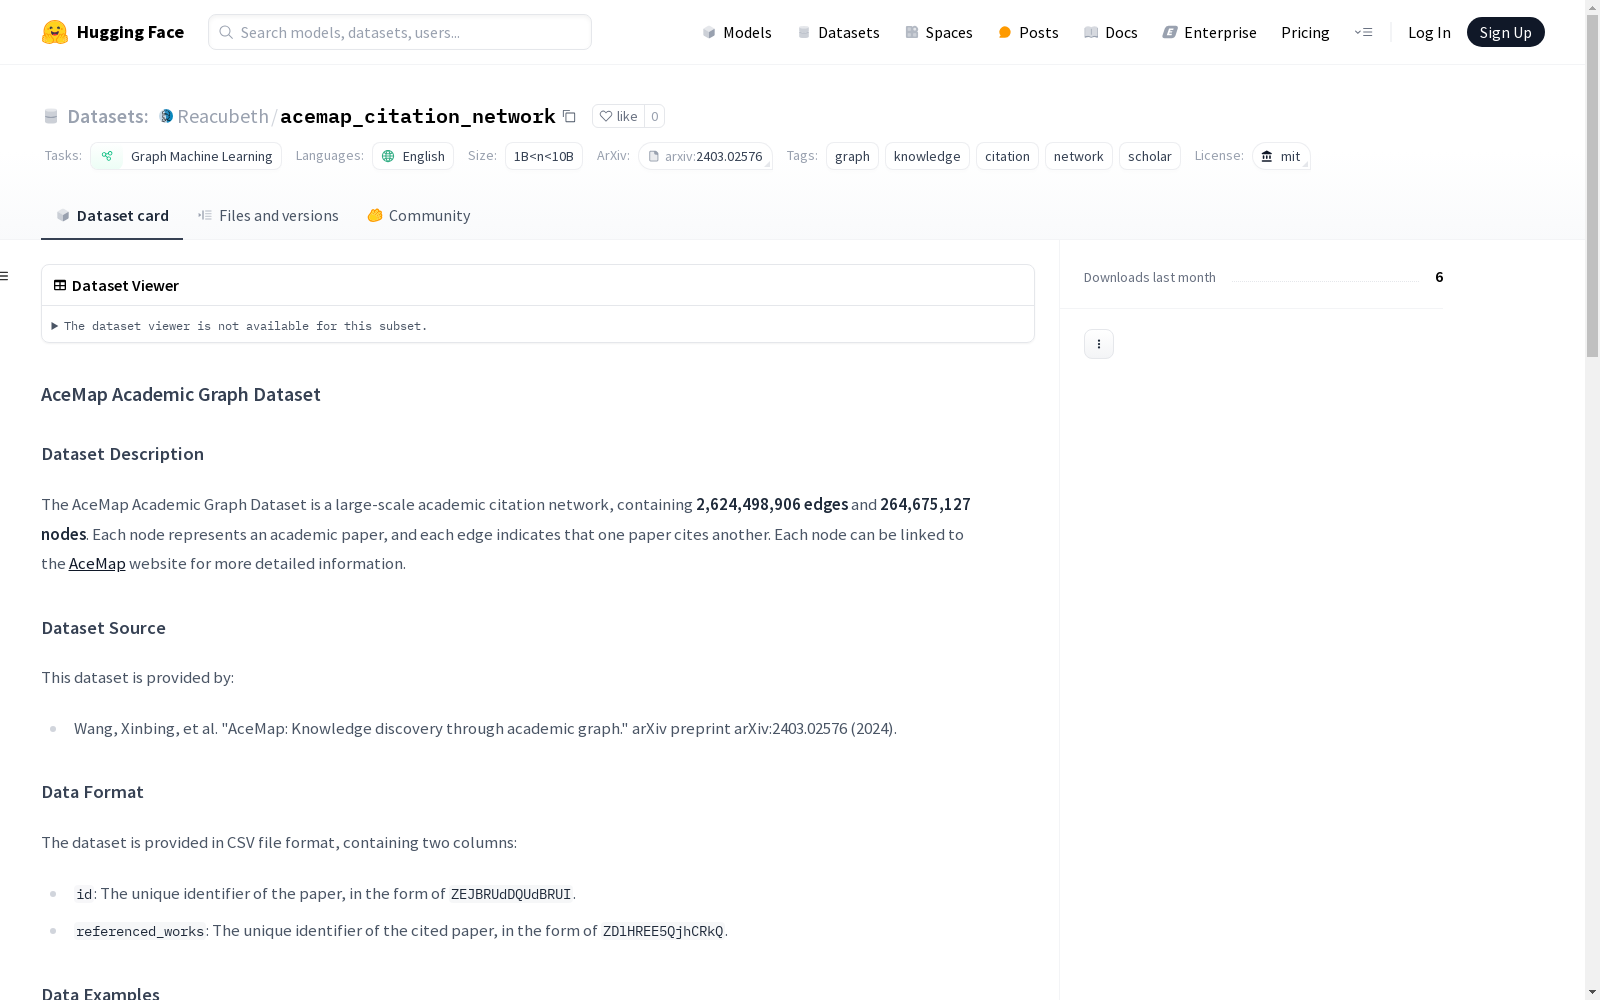Click the Datasets: breadcrumb label

click(x=108, y=116)
